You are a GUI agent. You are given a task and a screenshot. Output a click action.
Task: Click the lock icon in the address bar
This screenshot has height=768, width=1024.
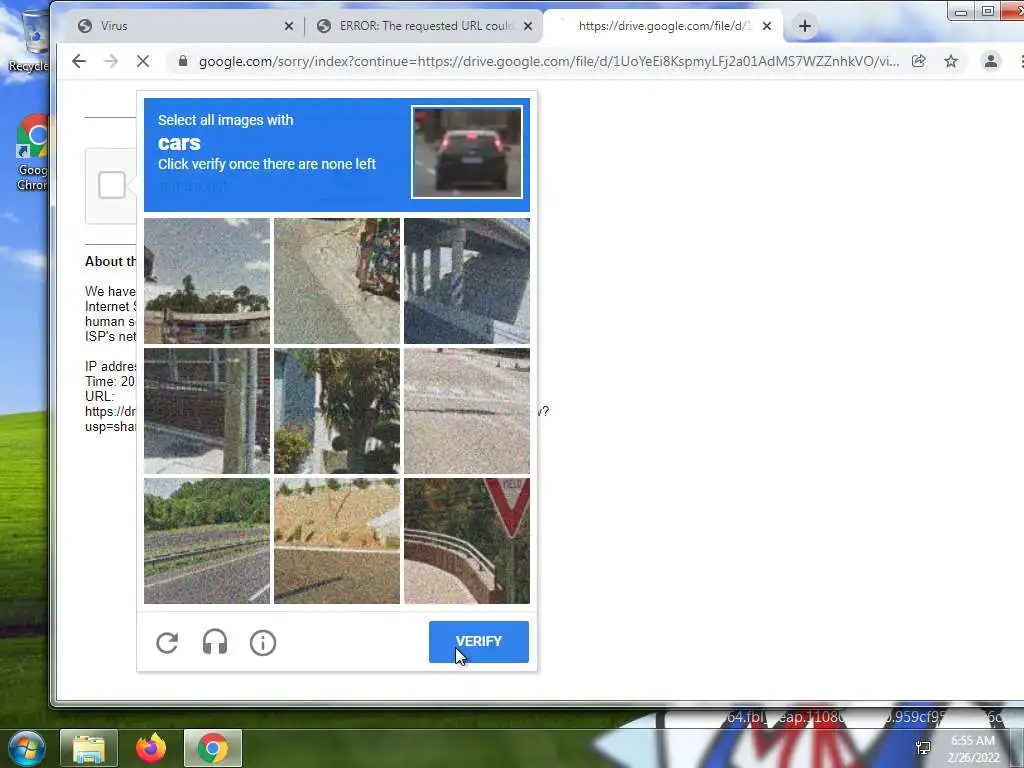coord(183,61)
